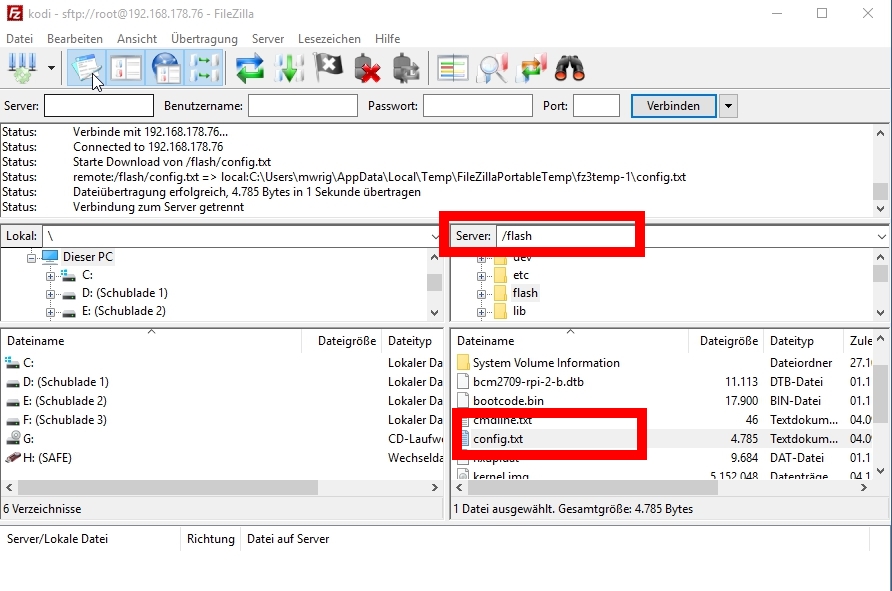Toggle the local directory tree view

[126, 69]
